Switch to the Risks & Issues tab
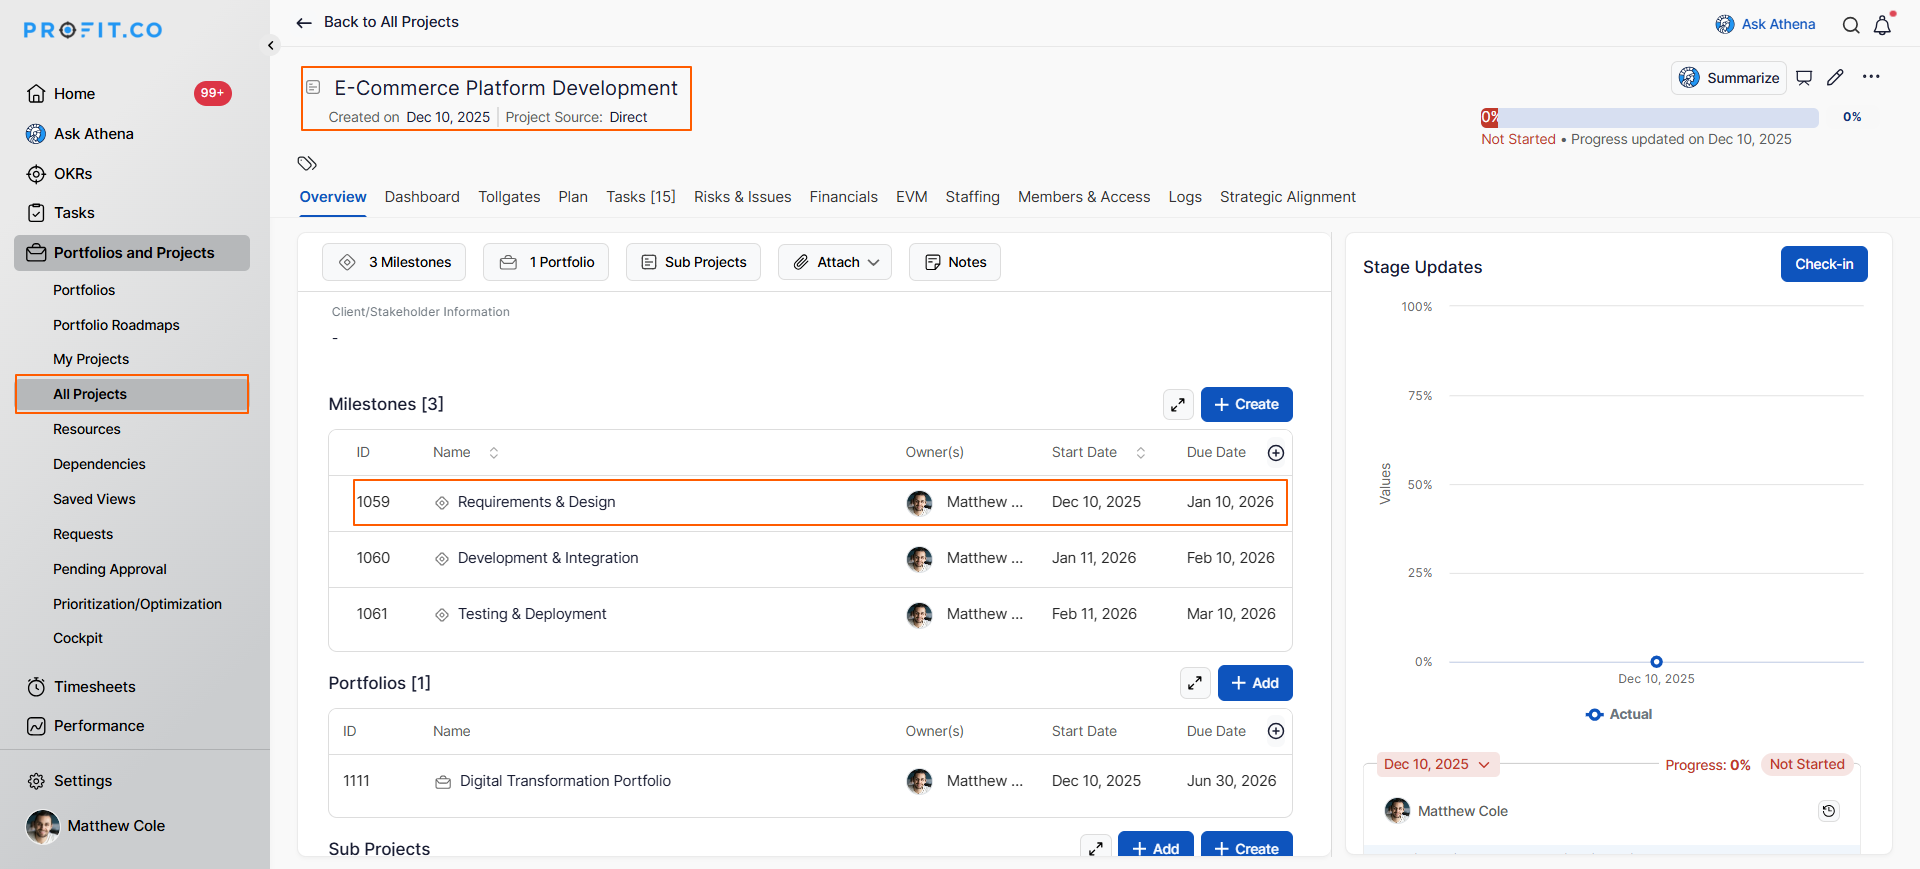This screenshot has height=869, width=1920. pos(742,197)
